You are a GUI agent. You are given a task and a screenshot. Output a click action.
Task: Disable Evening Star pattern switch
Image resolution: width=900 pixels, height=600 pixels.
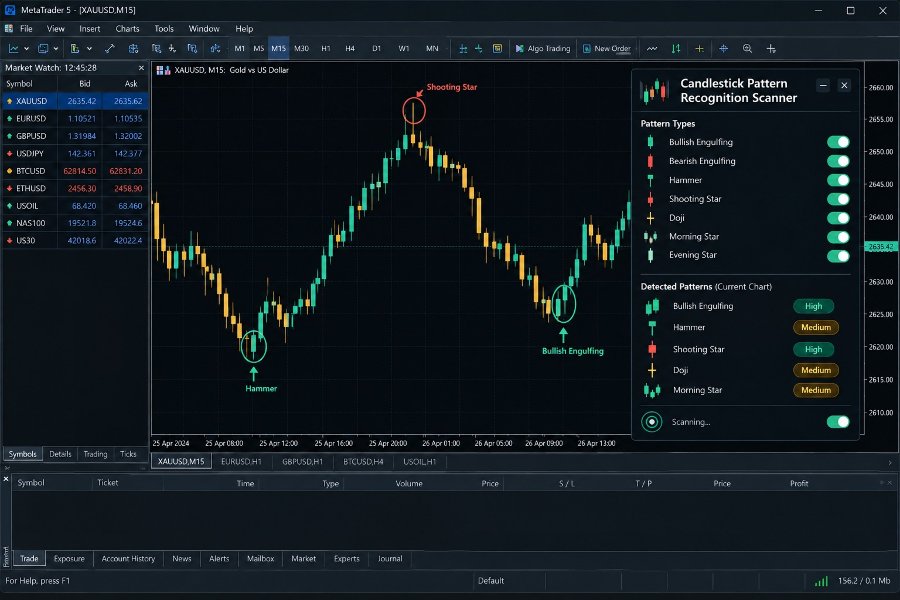(838, 256)
